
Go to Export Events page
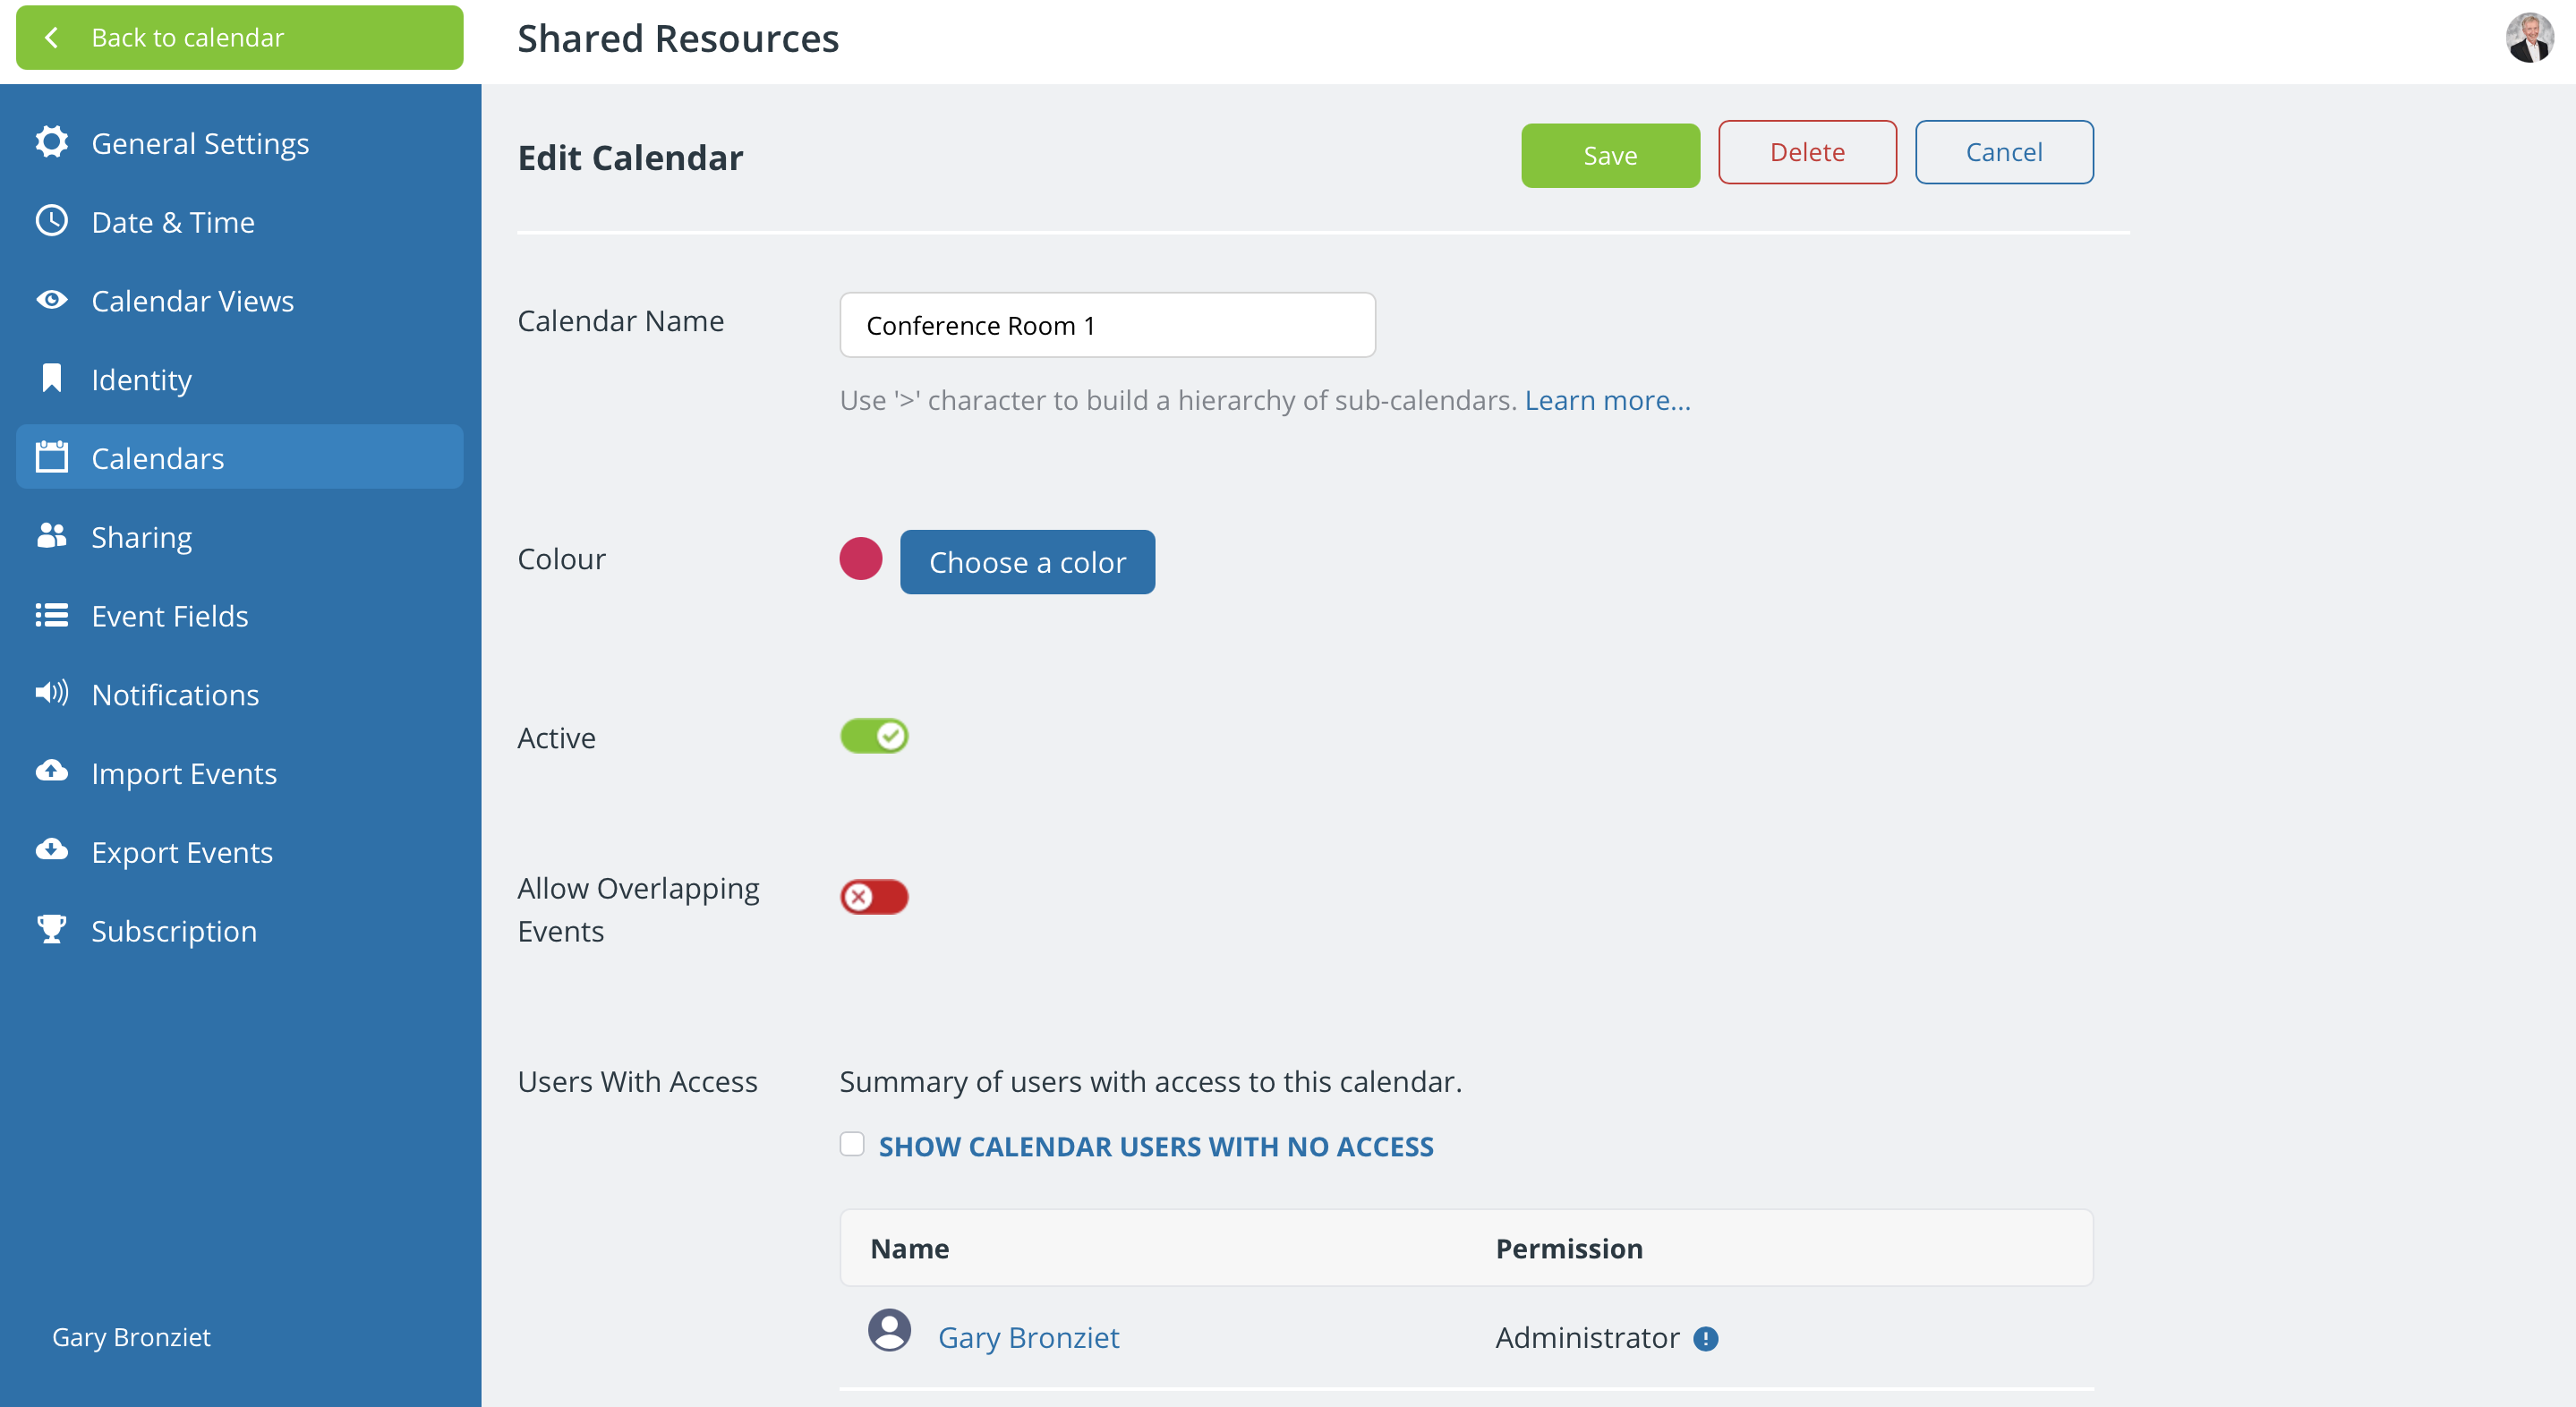240,852
